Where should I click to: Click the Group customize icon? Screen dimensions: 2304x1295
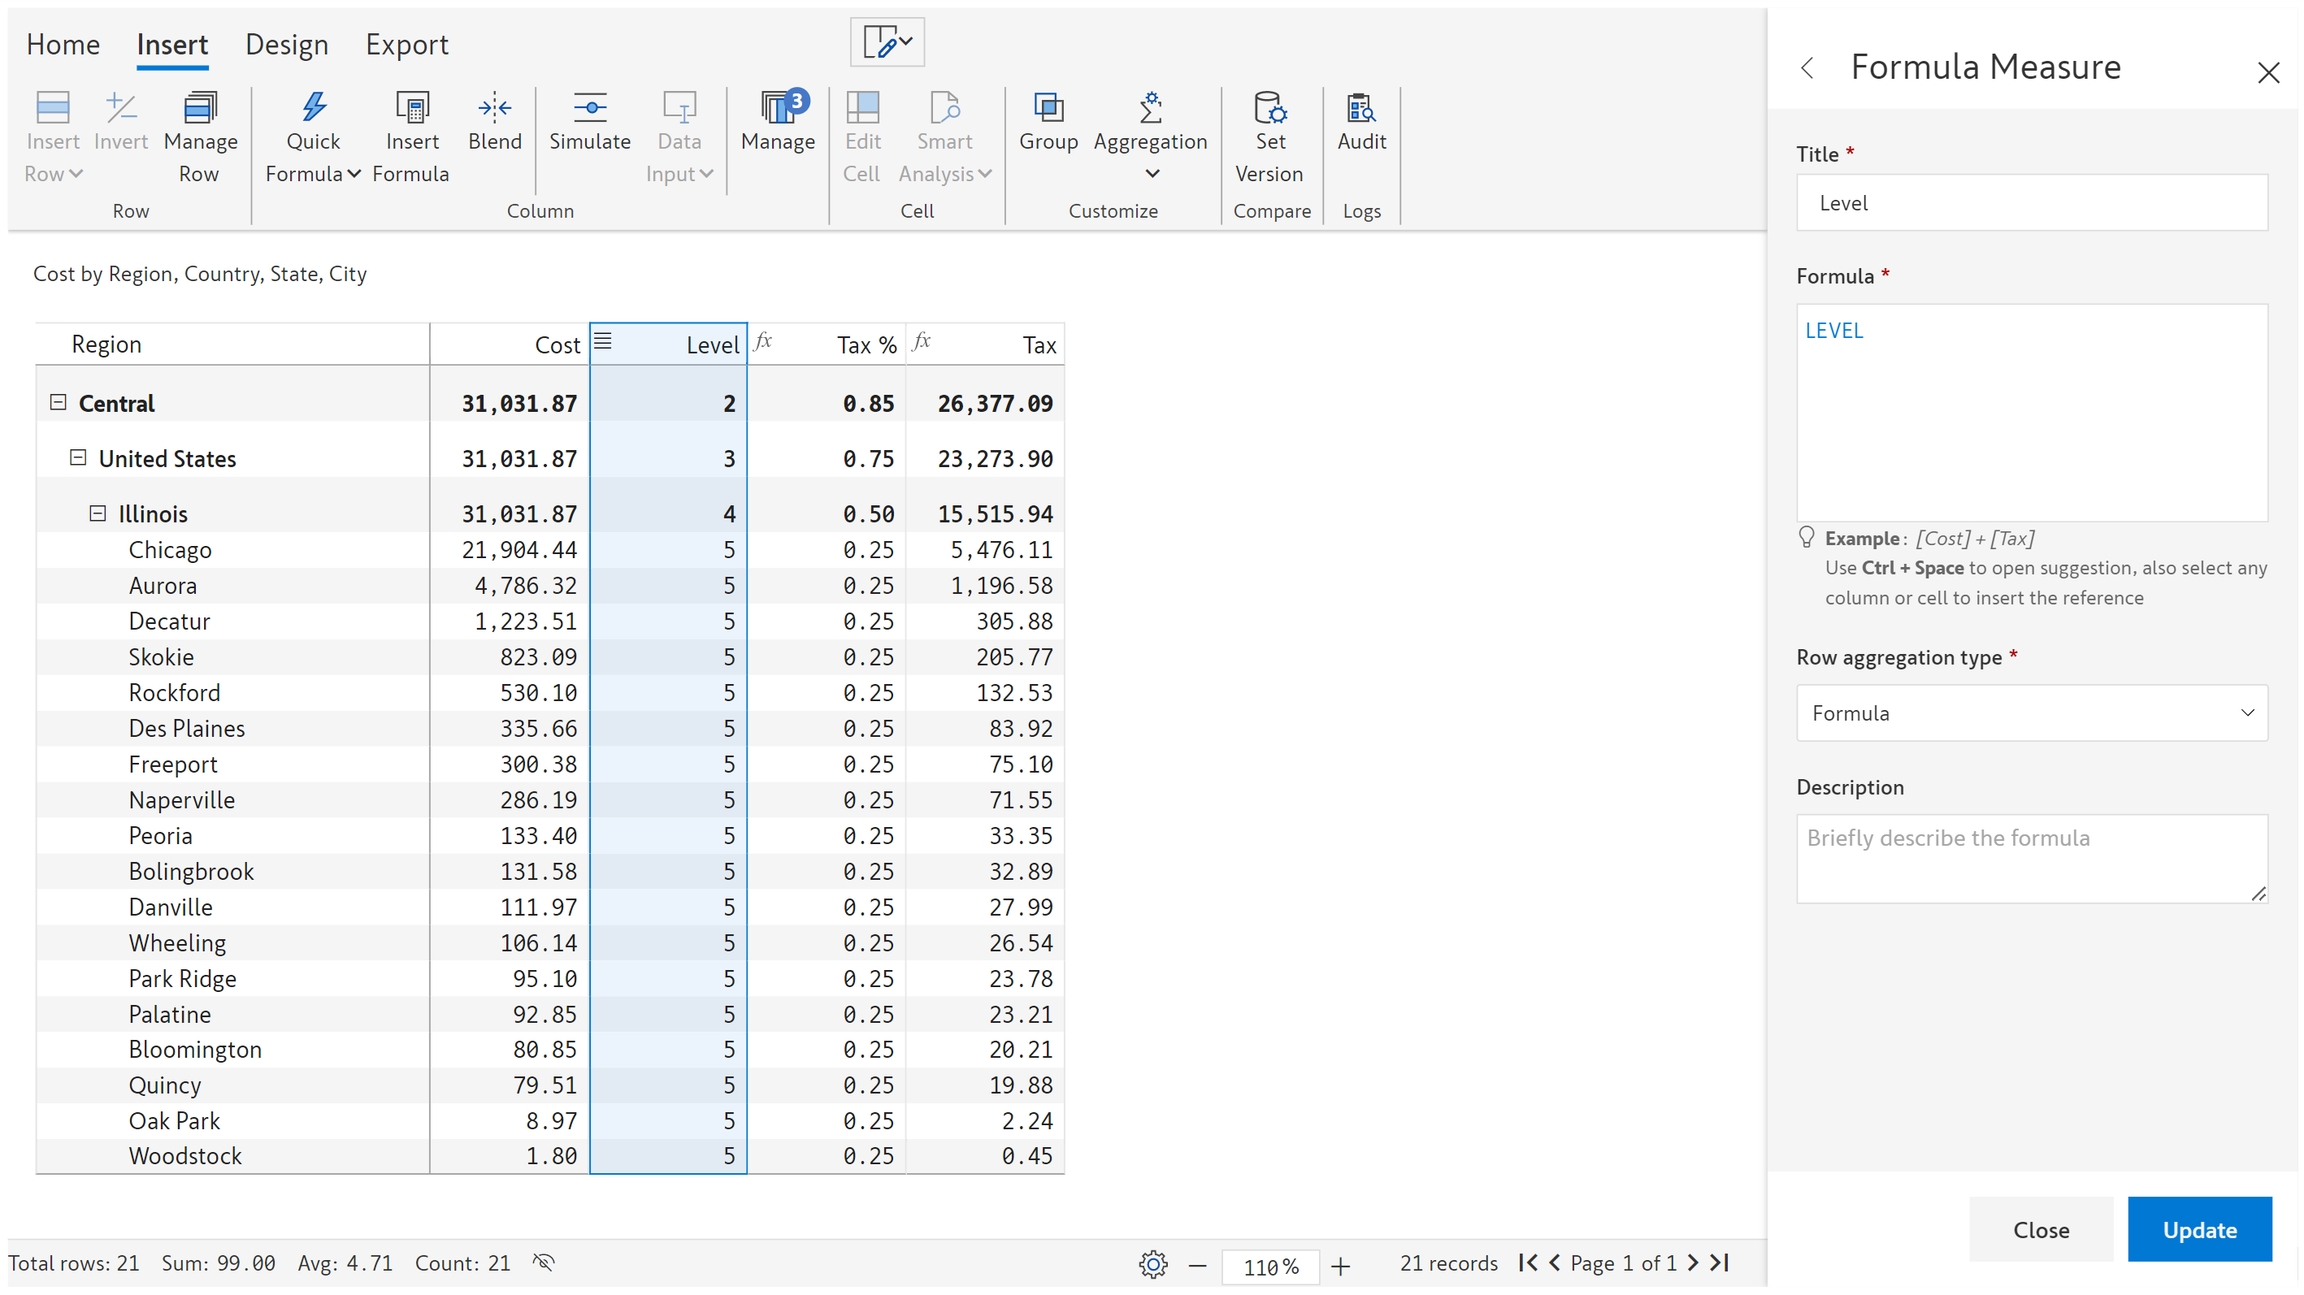pyautogui.click(x=1048, y=108)
